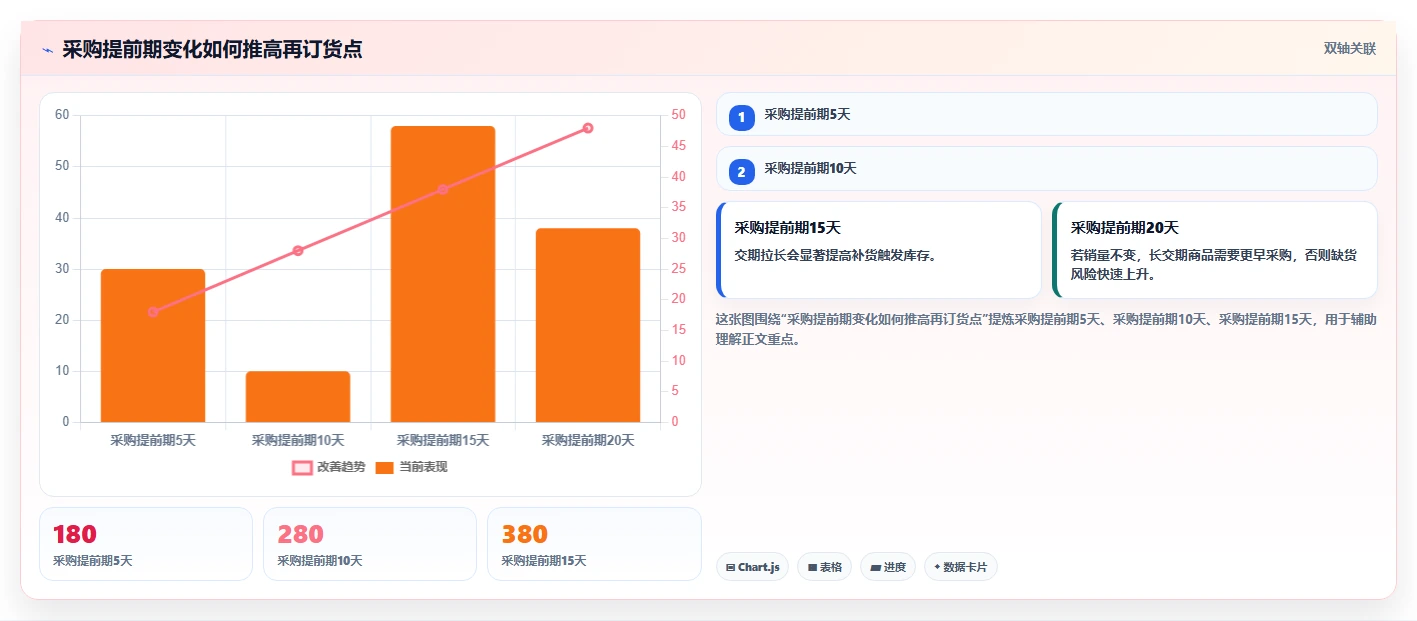
Task: Click the lightning icon beside the title
Action: pos(47,49)
